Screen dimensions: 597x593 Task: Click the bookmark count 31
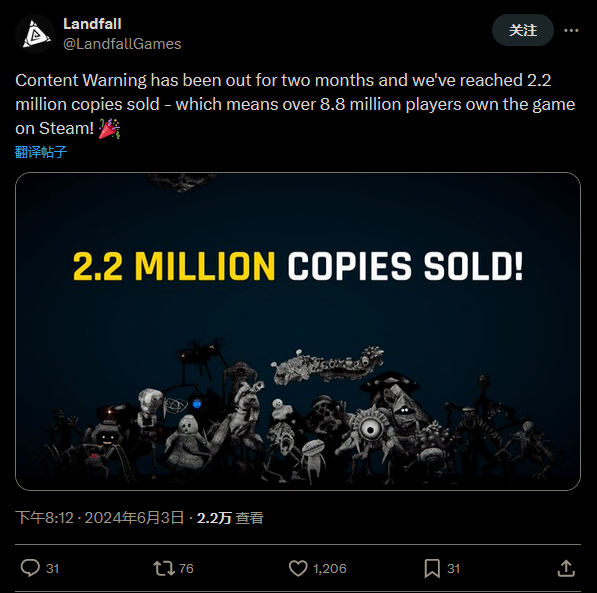453,569
